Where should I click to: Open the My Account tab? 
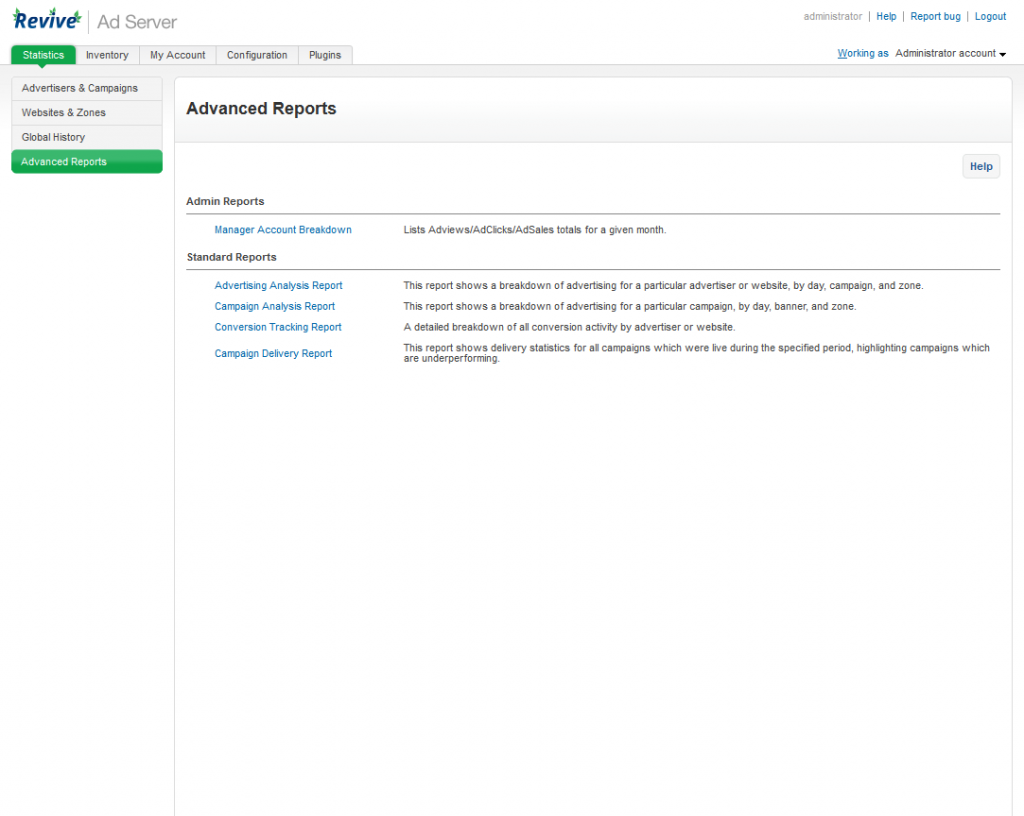(x=177, y=55)
